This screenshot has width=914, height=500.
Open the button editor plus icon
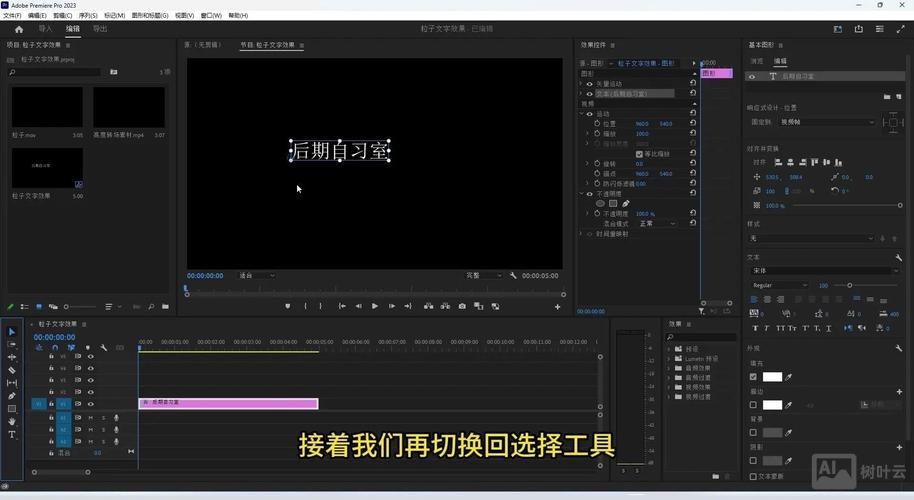[x=557, y=307]
